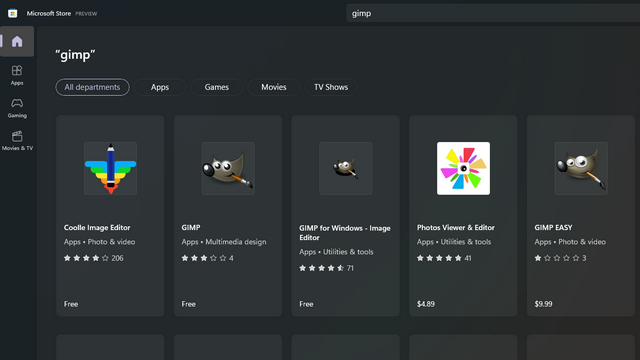Click GIMP for Windows 71 rating stars

pyautogui.click(x=326, y=268)
